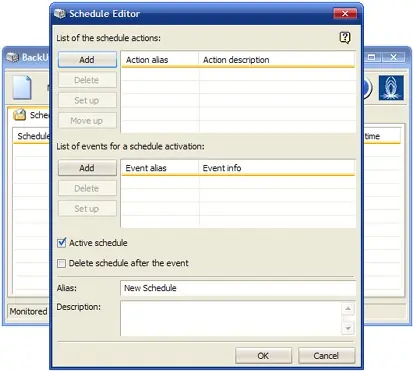This screenshot has height=371, width=413.
Task: Toggle the Active schedule checkbox
Action: click(62, 243)
